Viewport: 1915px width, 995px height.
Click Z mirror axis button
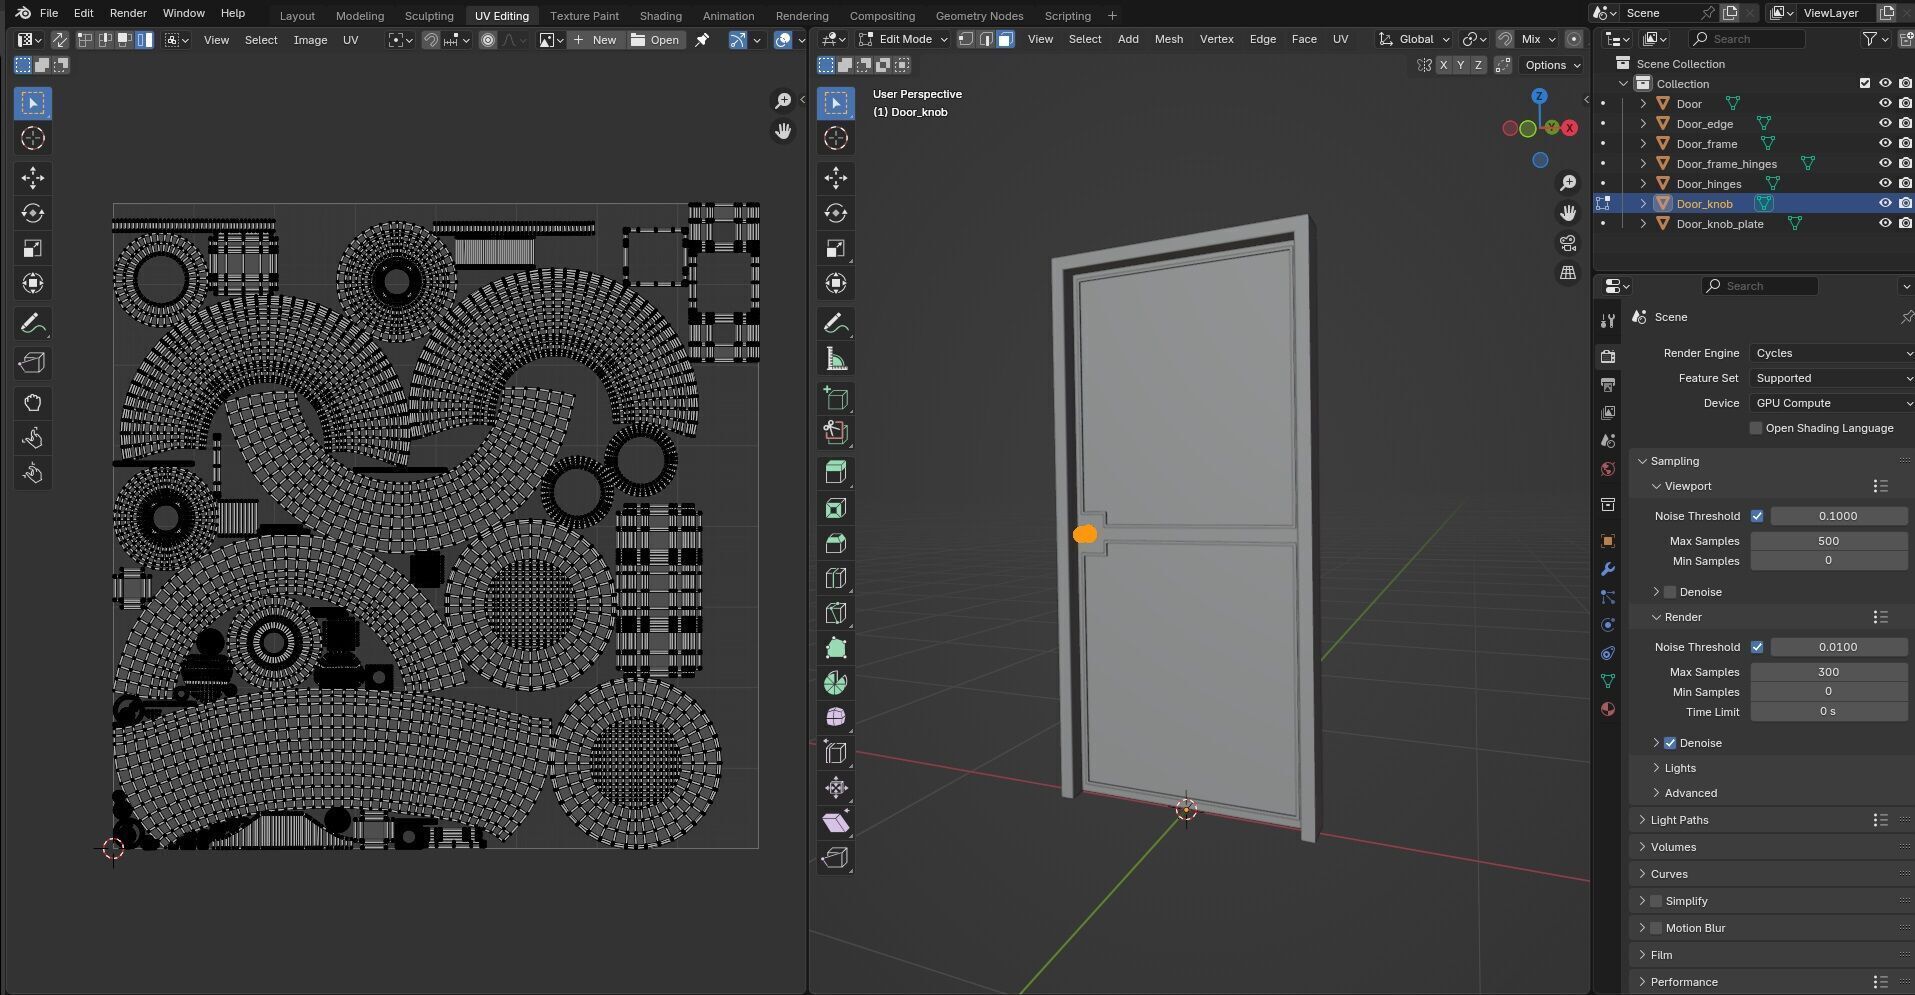pyautogui.click(x=1479, y=65)
